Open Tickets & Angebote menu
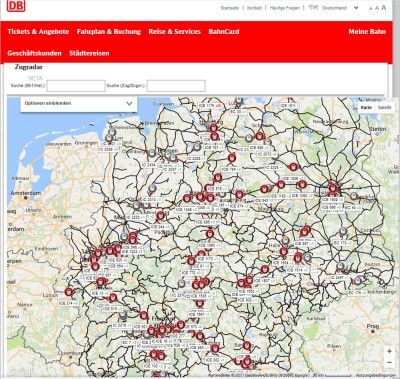The image size is (400, 379). [38, 32]
